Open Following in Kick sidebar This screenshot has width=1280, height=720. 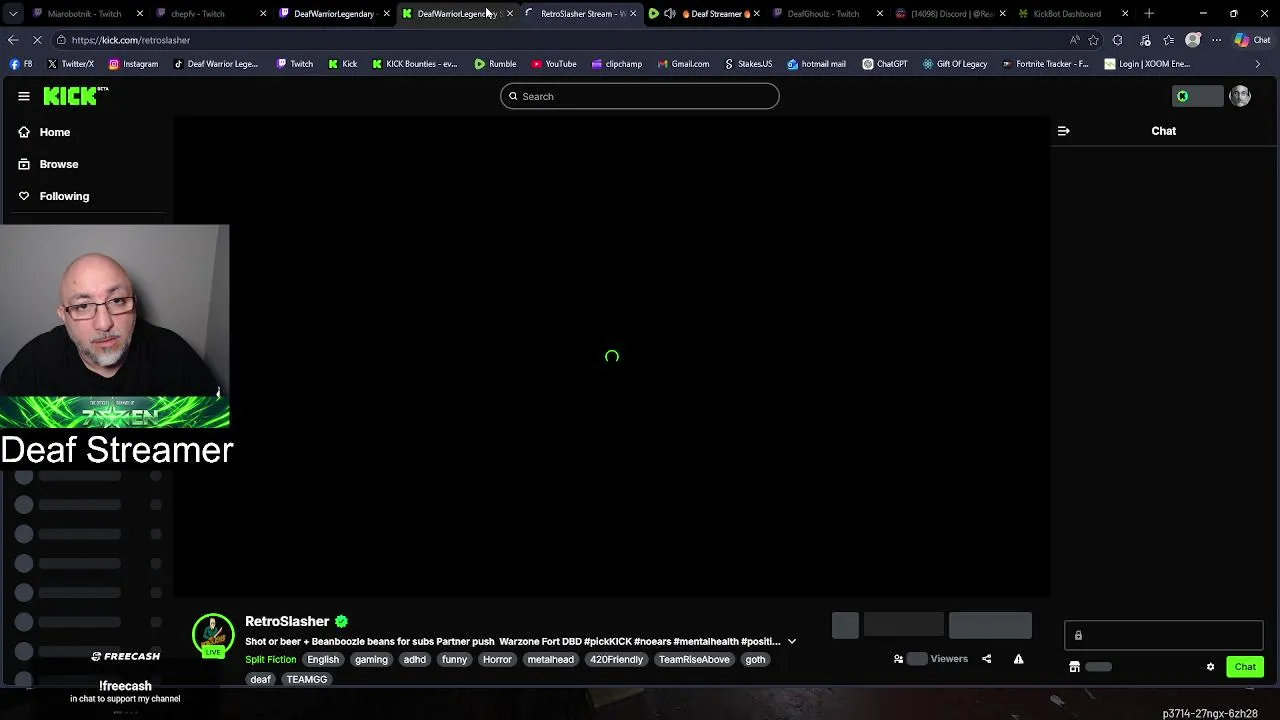64,196
